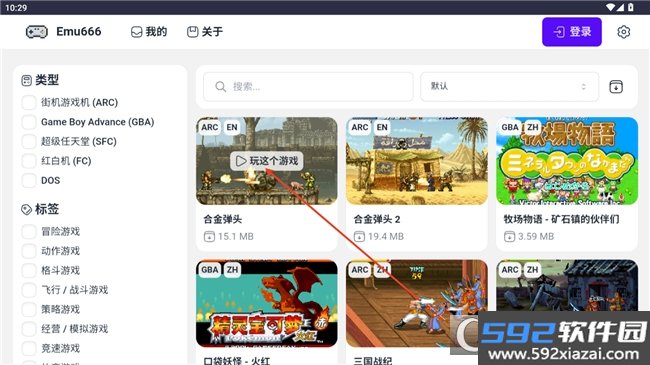The width and height of the screenshot is (650, 365).
Task: Click the download manager icon beside sort box
Action: [x=616, y=87]
